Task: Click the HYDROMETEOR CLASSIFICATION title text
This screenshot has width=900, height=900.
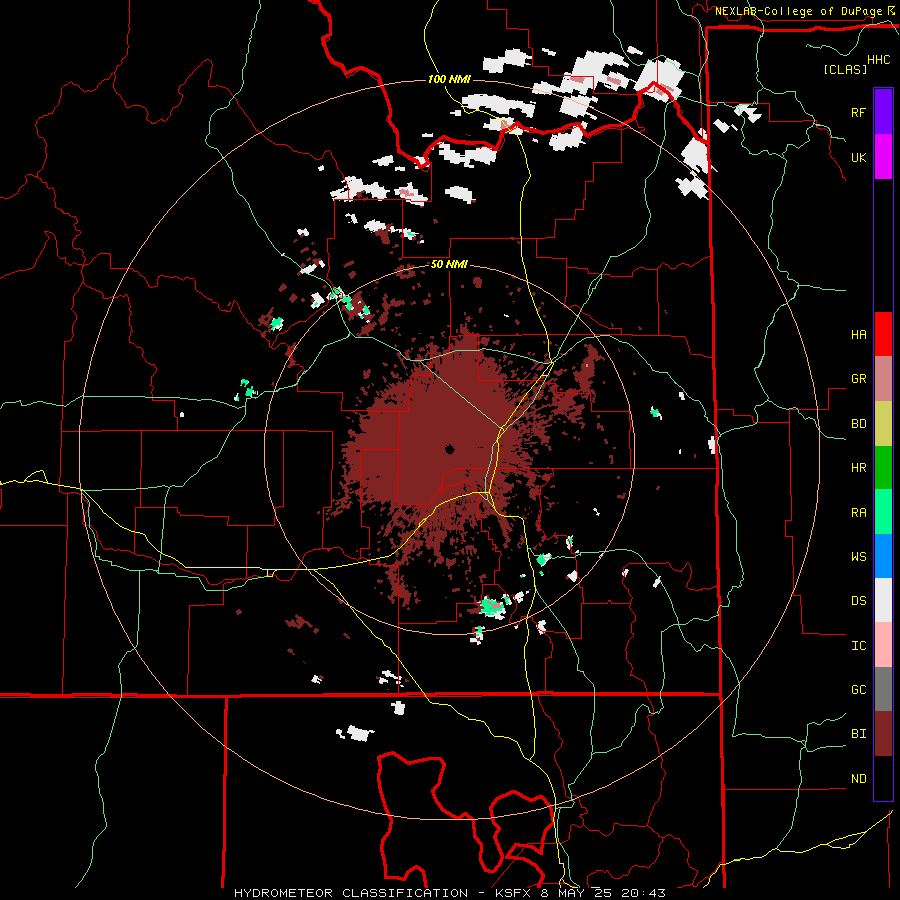Action: 351,893
